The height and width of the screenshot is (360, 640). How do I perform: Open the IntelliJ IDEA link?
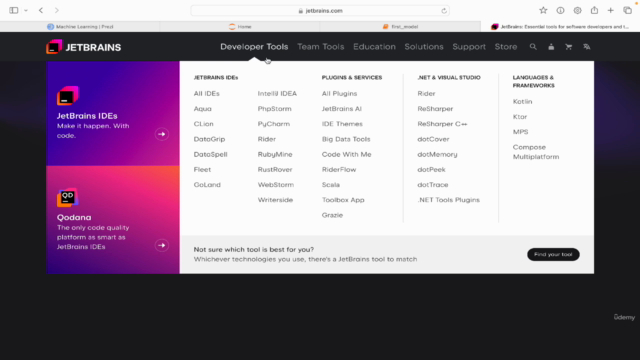pos(277,93)
